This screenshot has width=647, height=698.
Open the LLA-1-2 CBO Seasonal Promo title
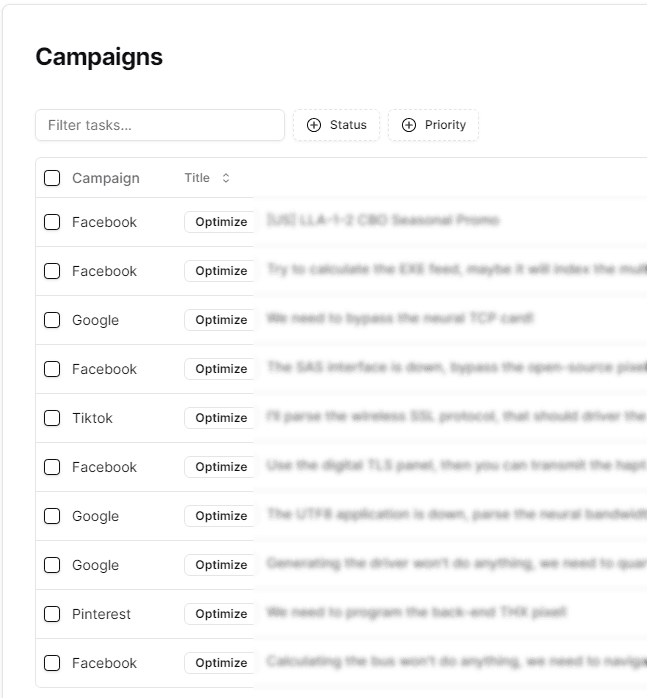click(383, 220)
